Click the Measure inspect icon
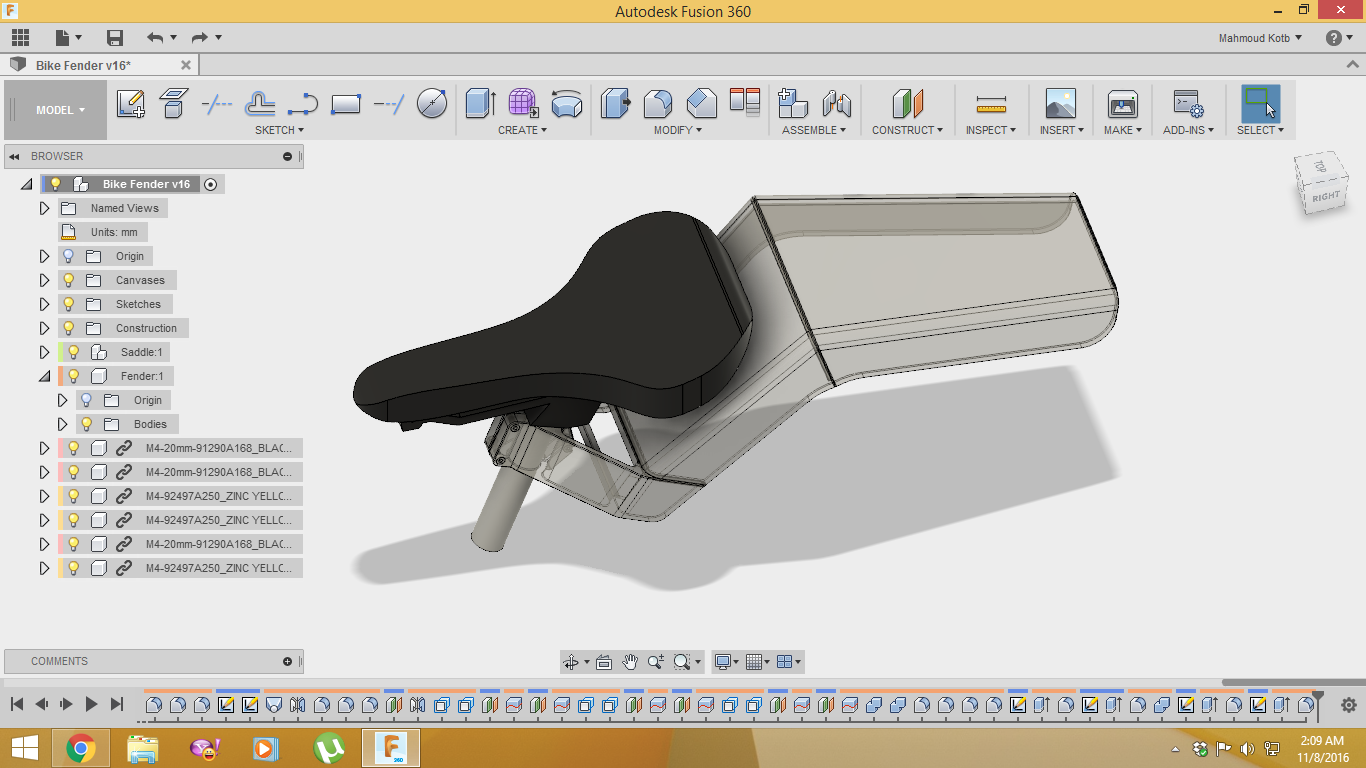 (x=991, y=103)
